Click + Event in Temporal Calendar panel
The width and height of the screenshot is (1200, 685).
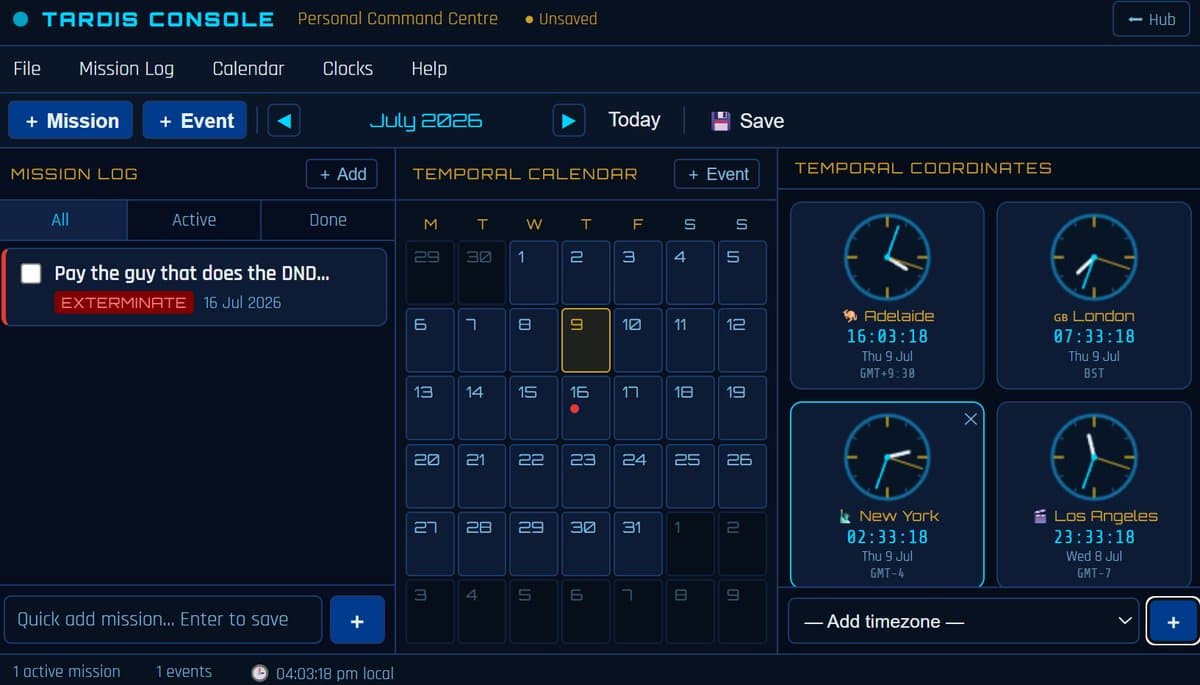(x=717, y=174)
